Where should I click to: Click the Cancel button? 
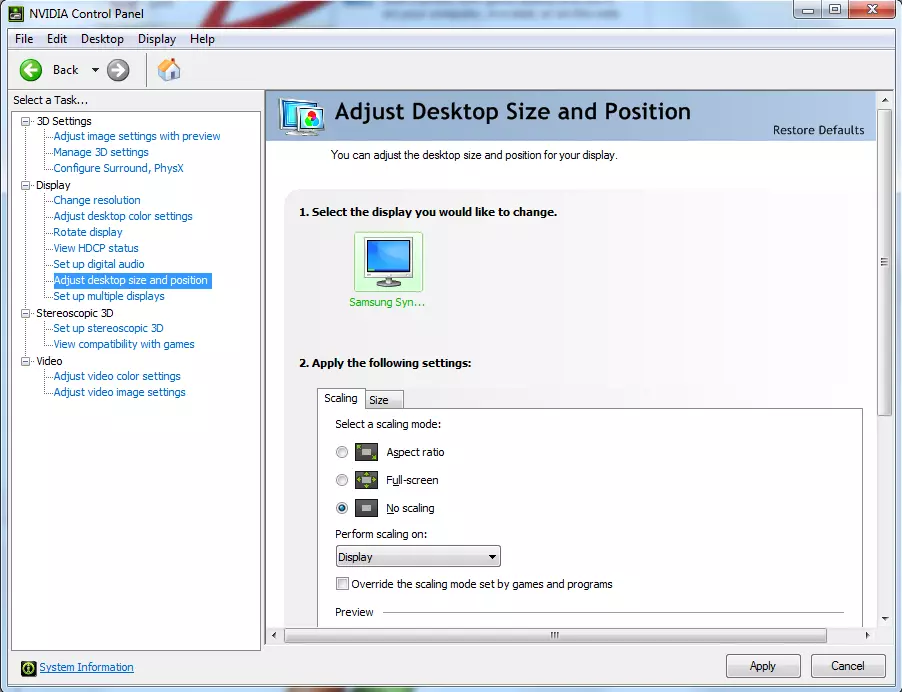coord(847,666)
